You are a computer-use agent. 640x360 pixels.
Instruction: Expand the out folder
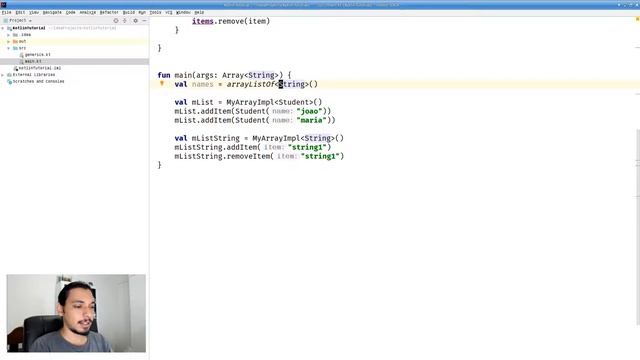9,42
